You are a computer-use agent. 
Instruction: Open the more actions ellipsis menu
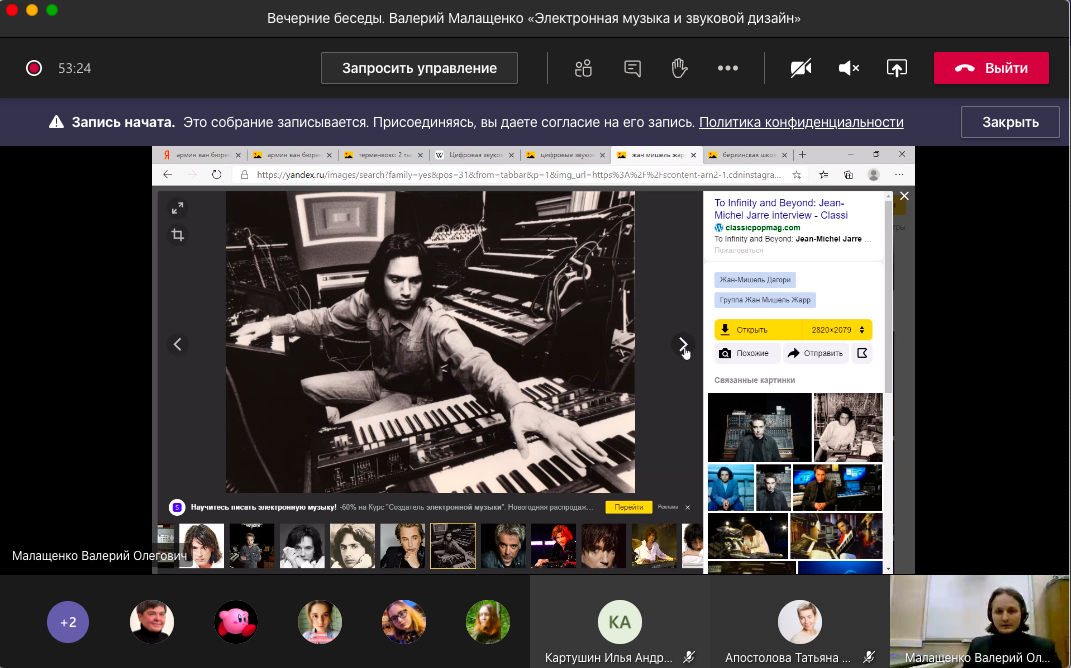click(x=727, y=68)
